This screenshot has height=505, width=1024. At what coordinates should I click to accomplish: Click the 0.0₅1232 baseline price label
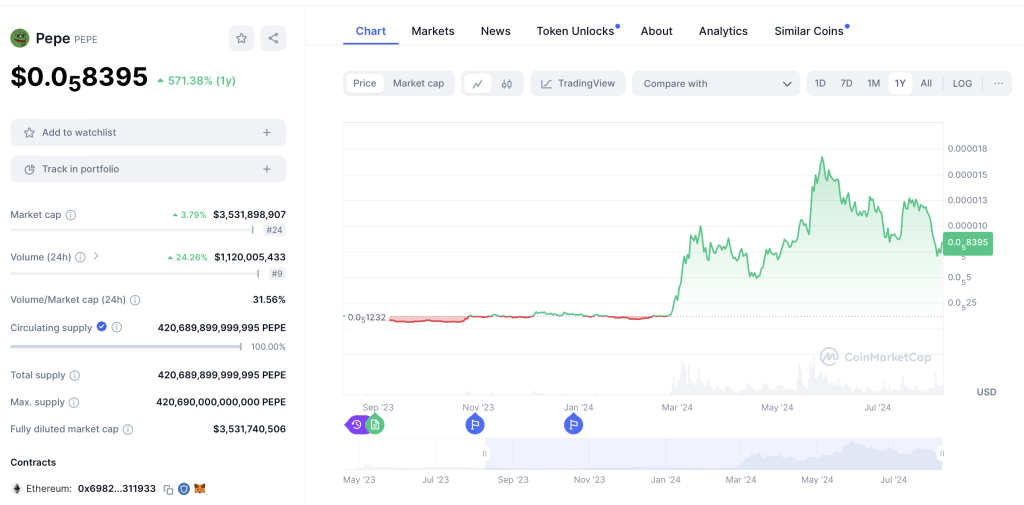[366, 318]
